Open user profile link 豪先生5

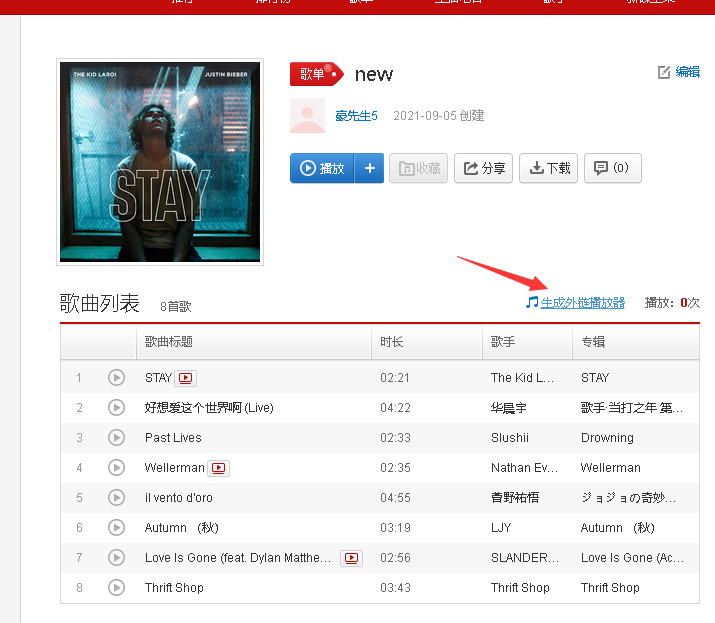356,116
